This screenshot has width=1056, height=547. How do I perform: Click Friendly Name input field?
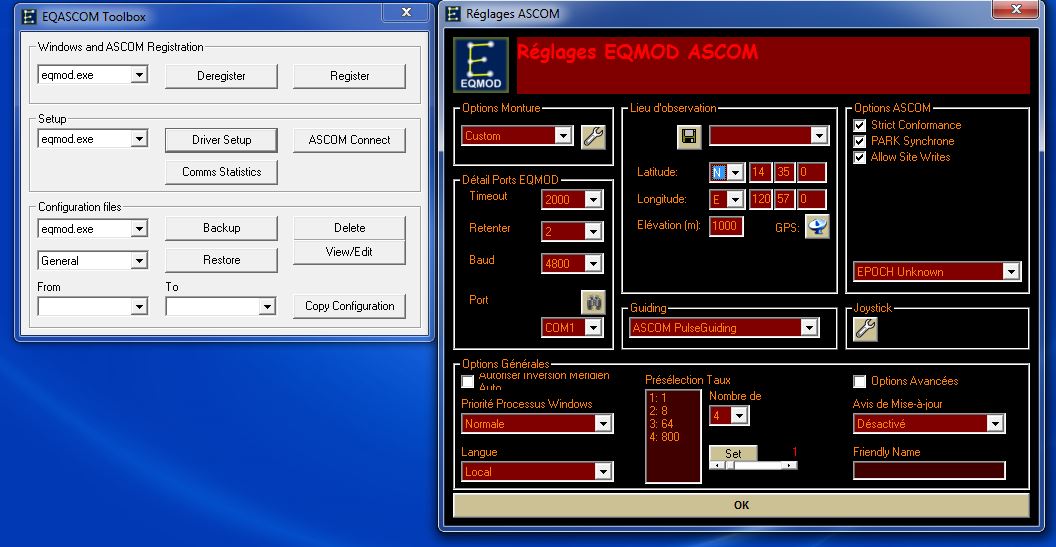click(x=929, y=470)
